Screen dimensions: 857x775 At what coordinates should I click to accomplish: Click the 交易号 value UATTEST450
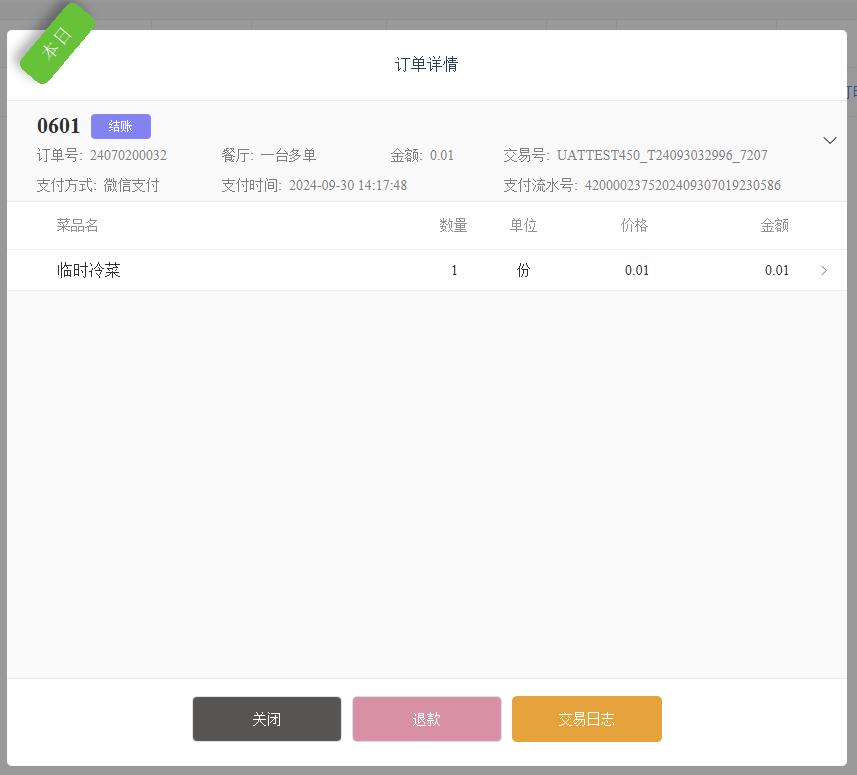(x=662, y=155)
